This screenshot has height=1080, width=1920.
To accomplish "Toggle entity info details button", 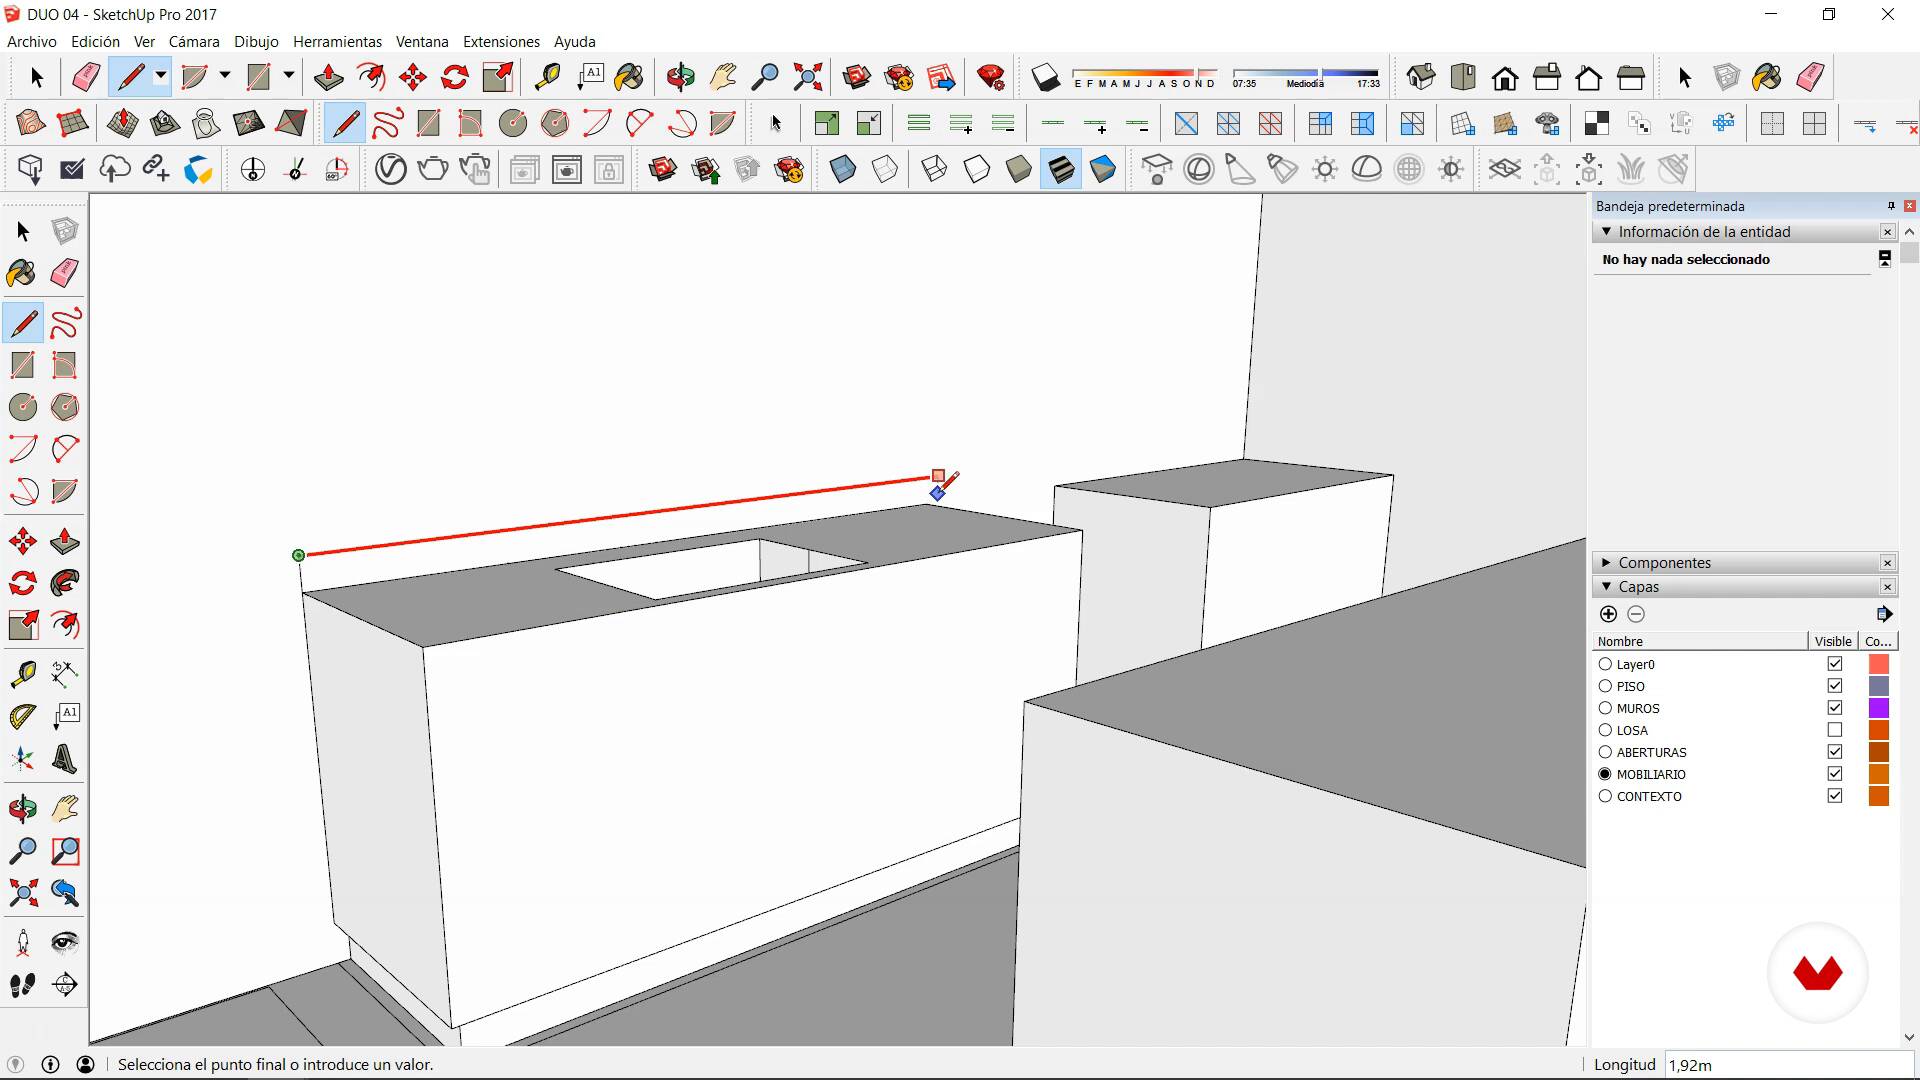I will 1884,259.
